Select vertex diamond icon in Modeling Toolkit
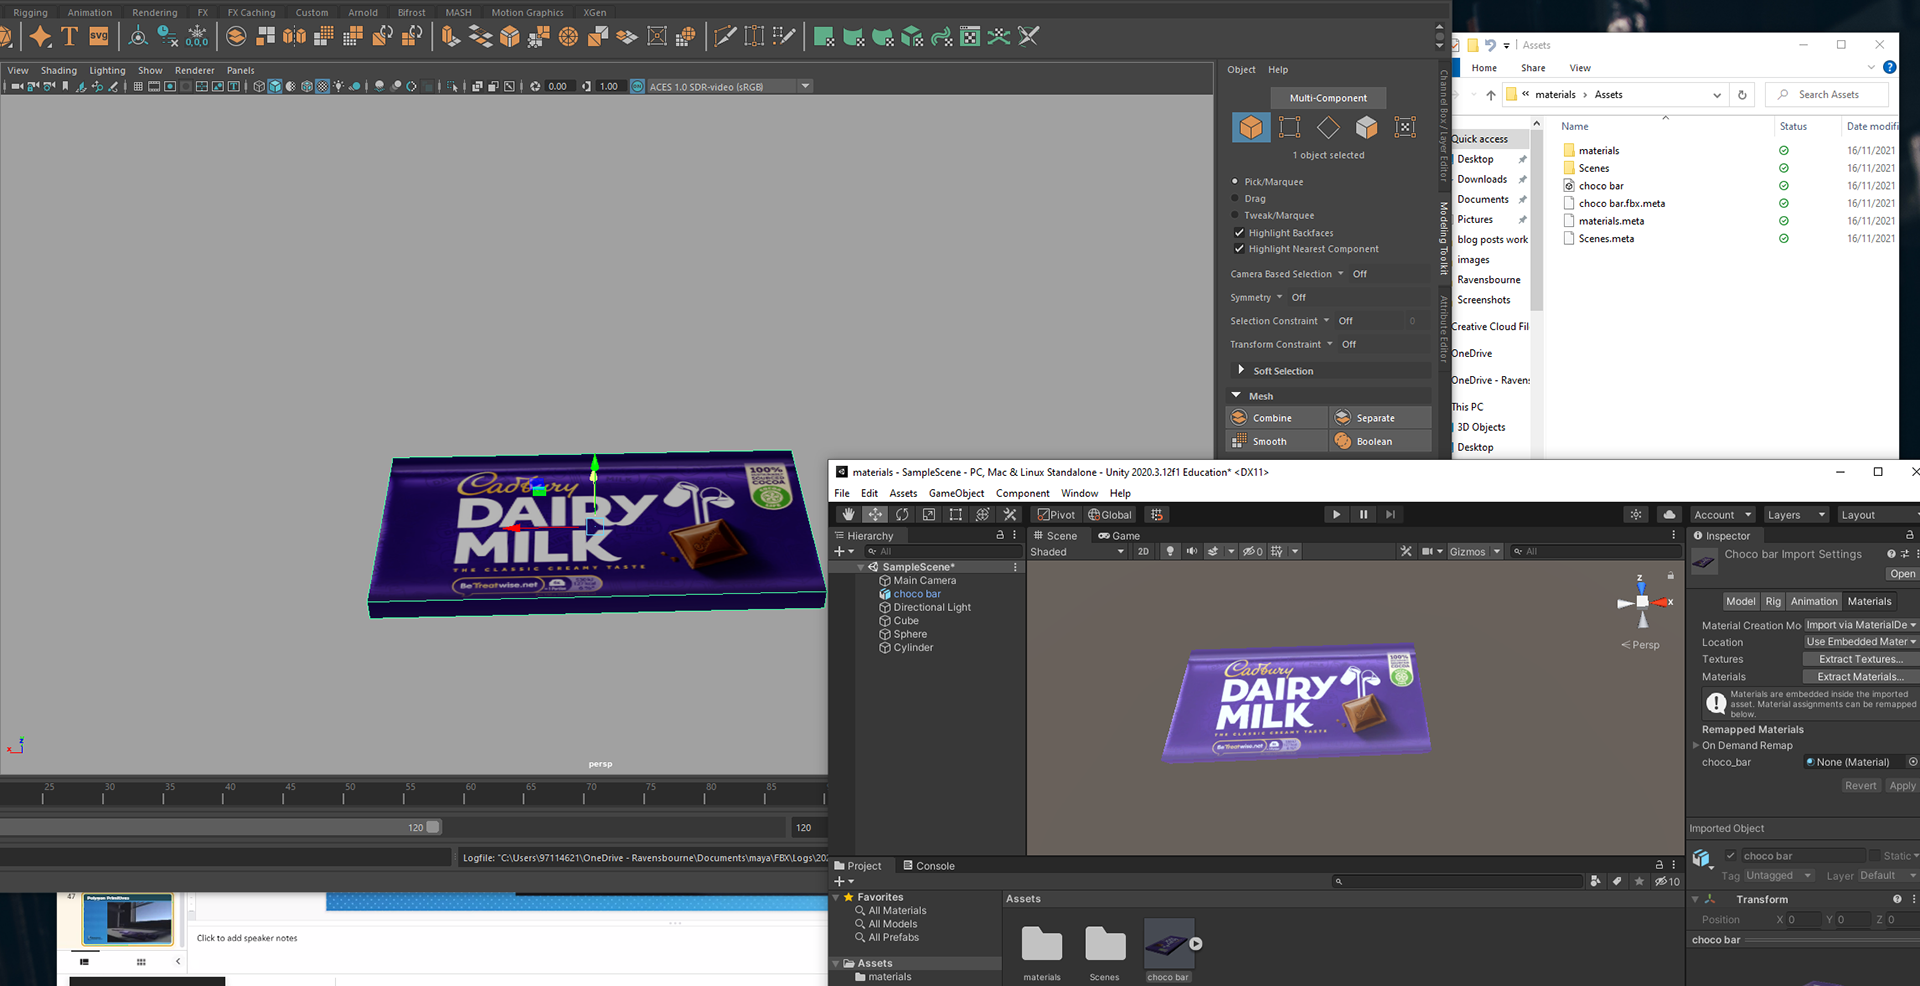Image resolution: width=1920 pixels, height=986 pixels. 1328,127
